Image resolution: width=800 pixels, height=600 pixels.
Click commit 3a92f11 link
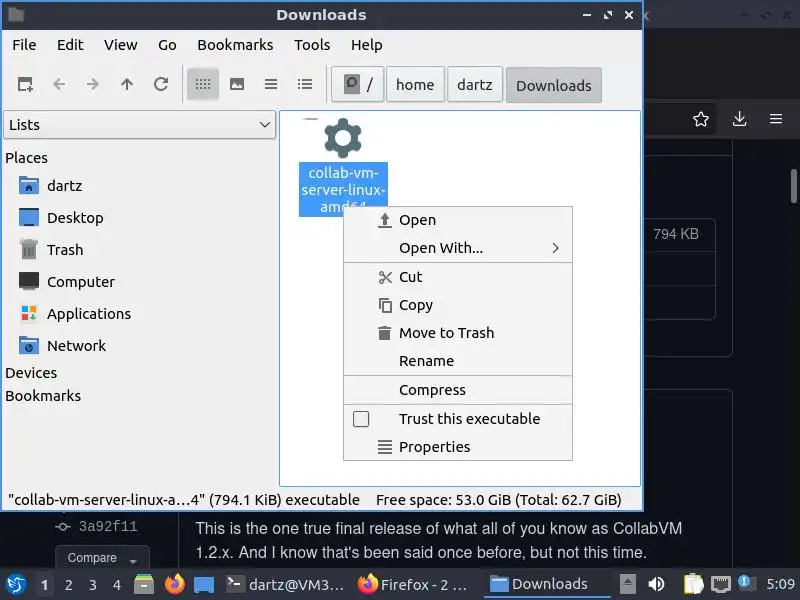[108, 526]
